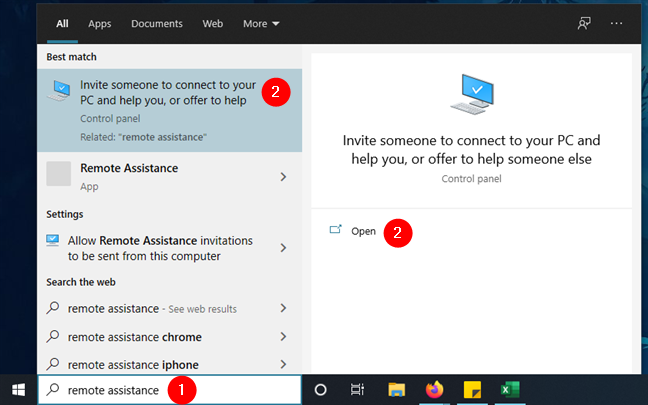Click 'Control panel' label under preview title
Screen dimensions: 648x405
(472, 179)
